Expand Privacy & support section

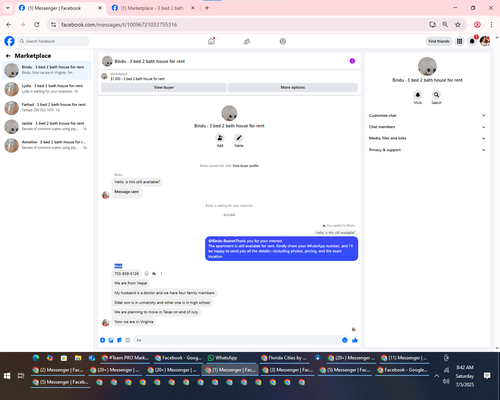[x=427, y=150]
